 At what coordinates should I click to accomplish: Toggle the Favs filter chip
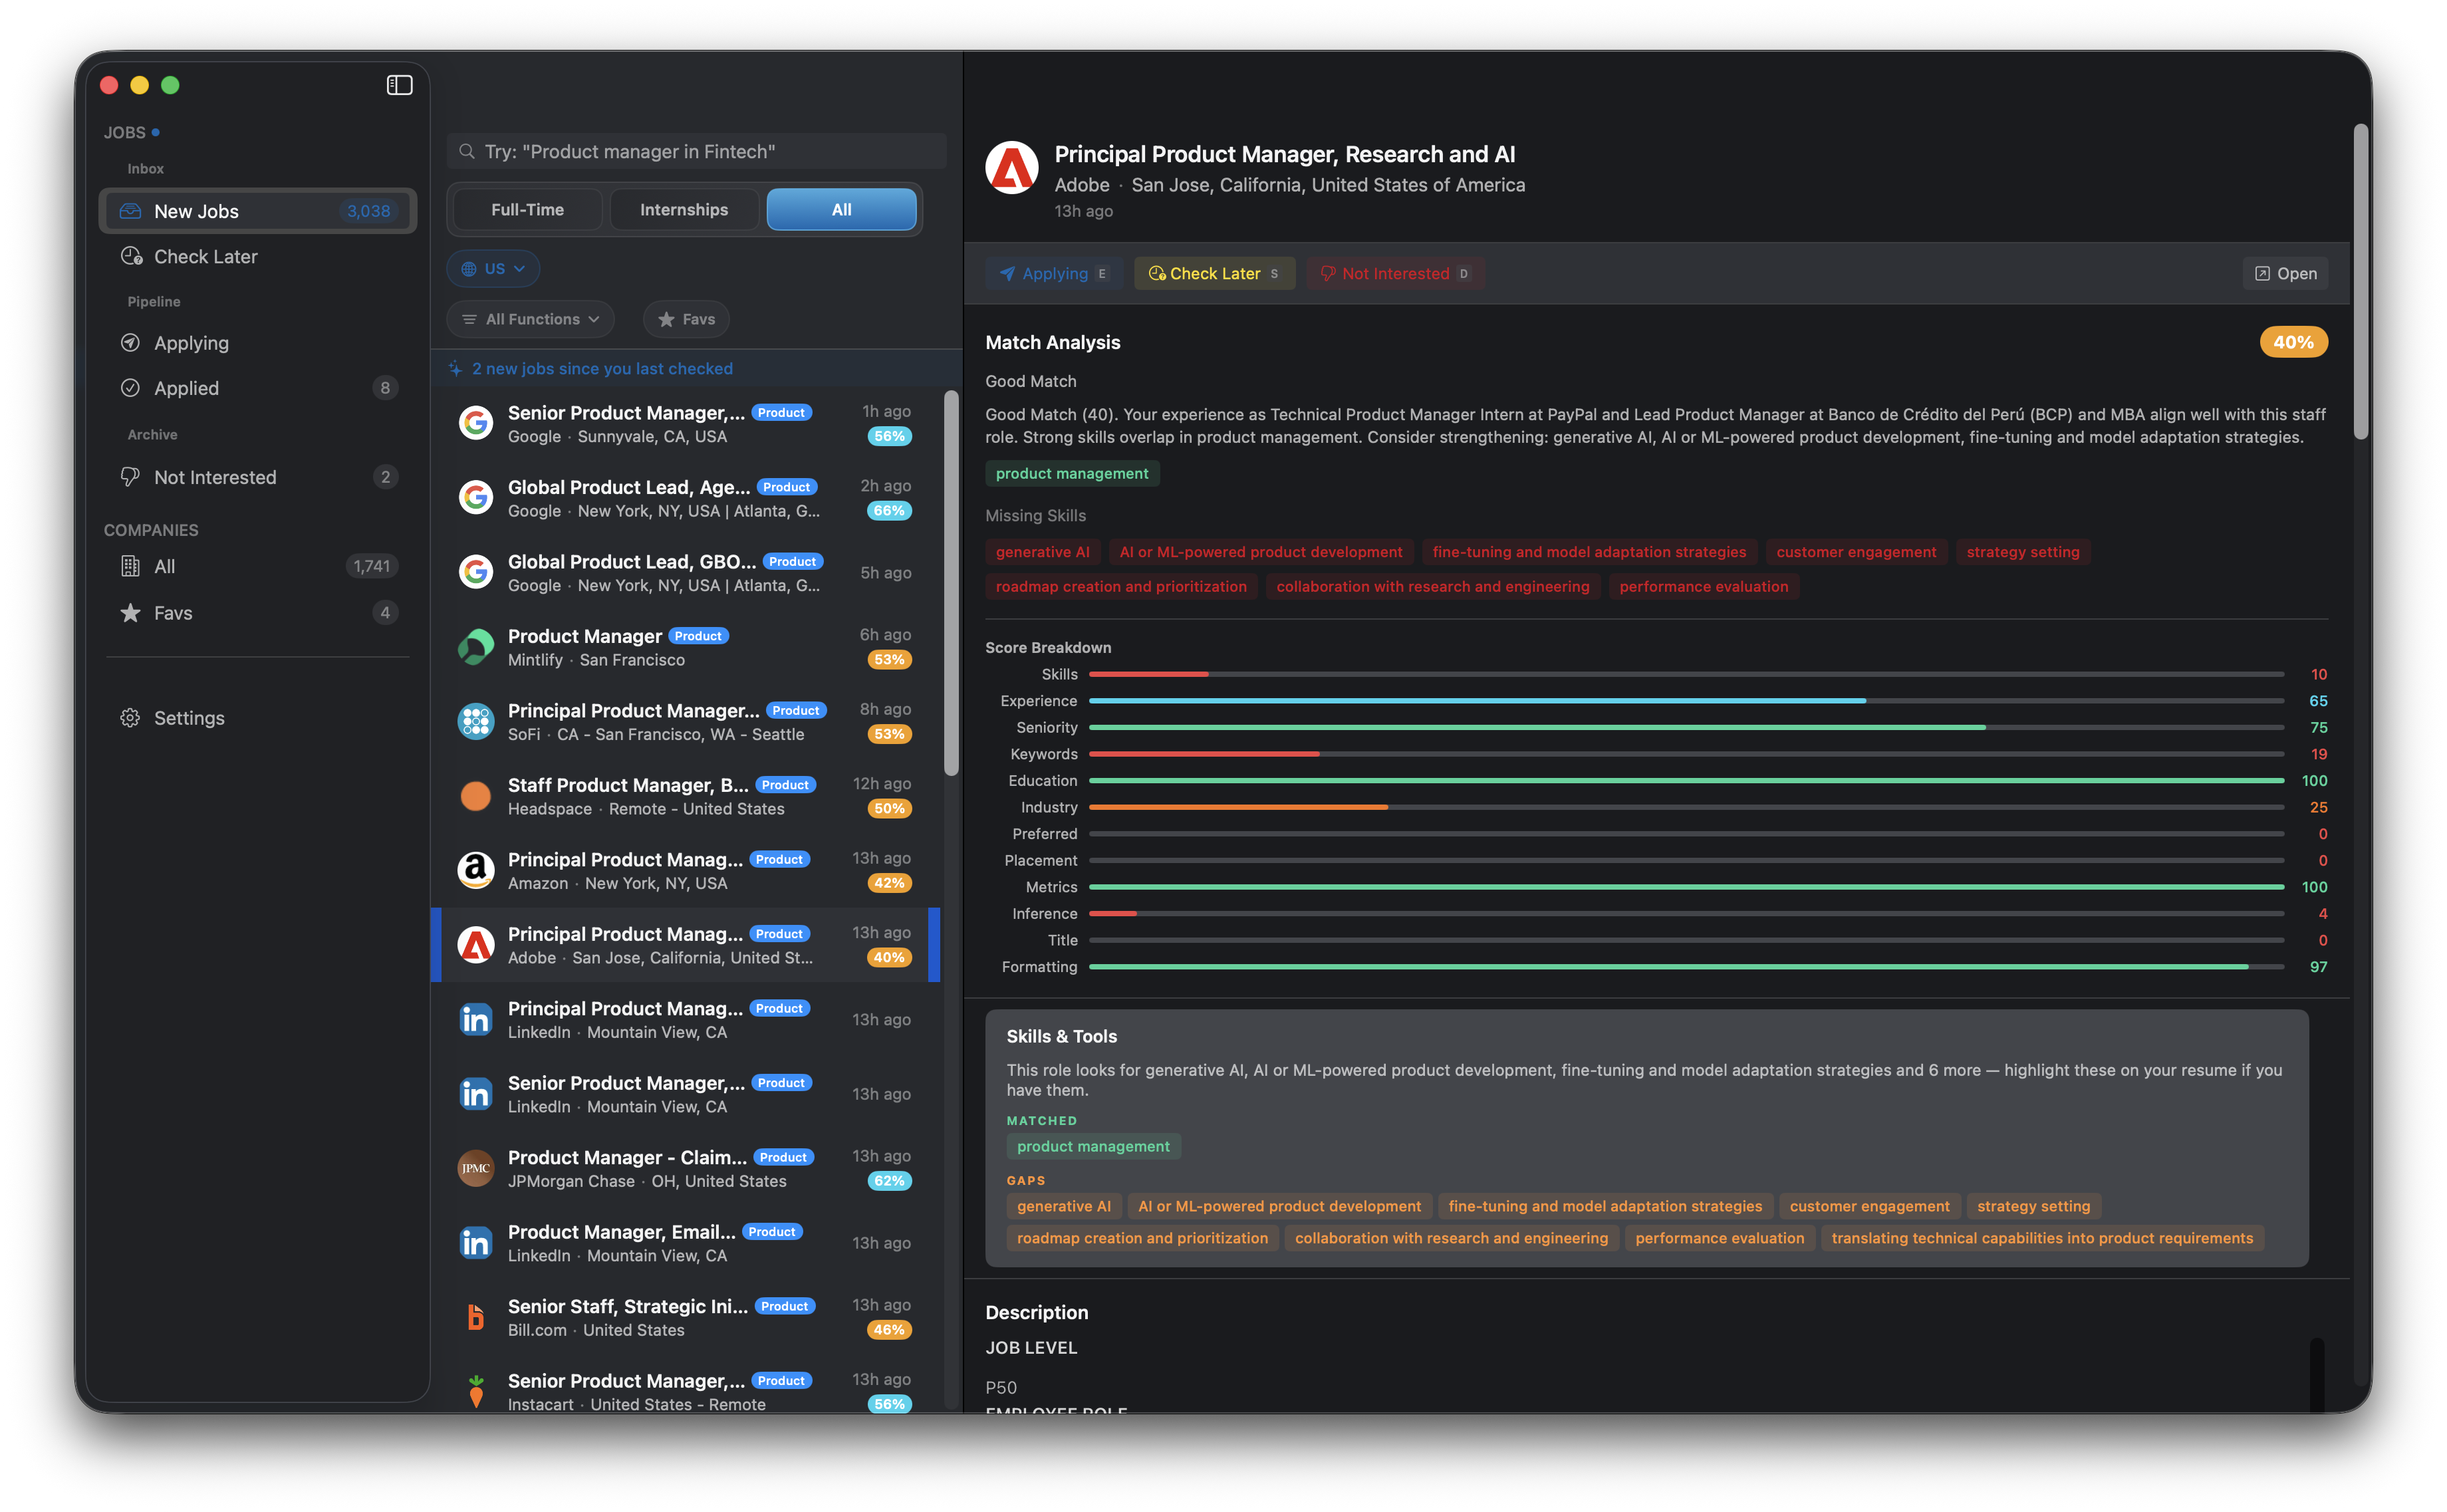tap(686, 319)
